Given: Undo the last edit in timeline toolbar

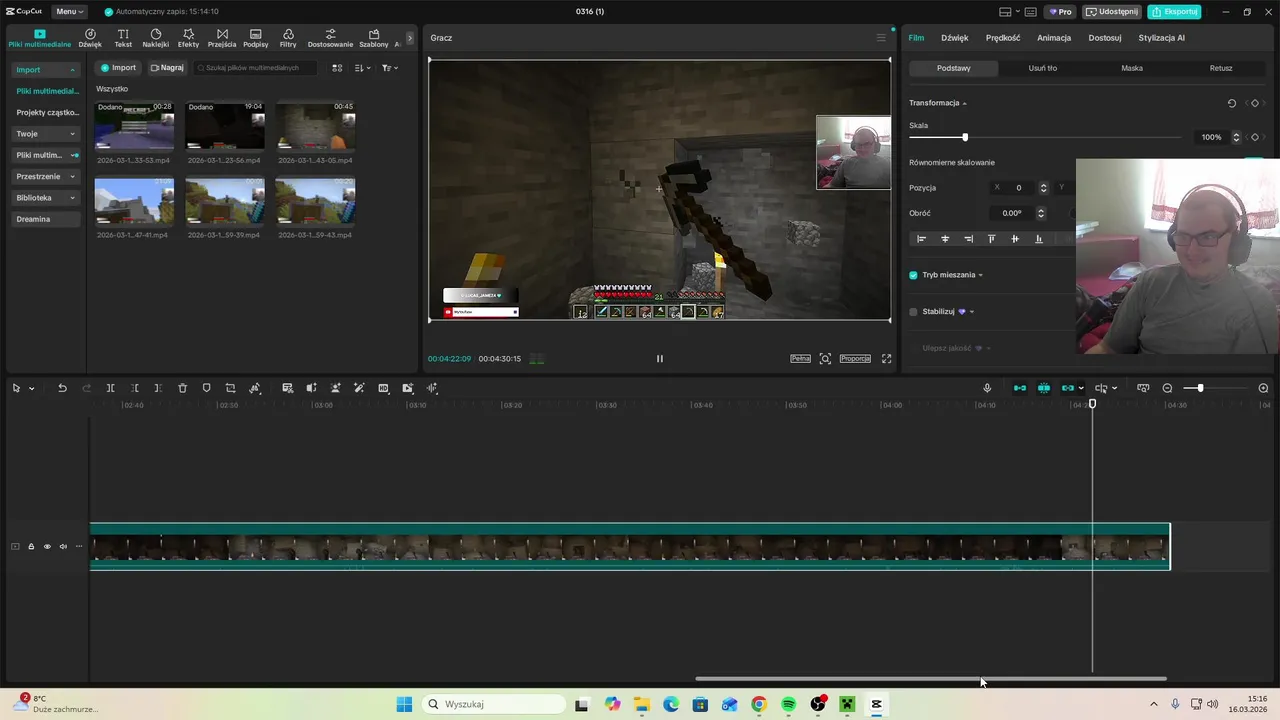Looking at the screenshot, I should (x=62, y=388).
